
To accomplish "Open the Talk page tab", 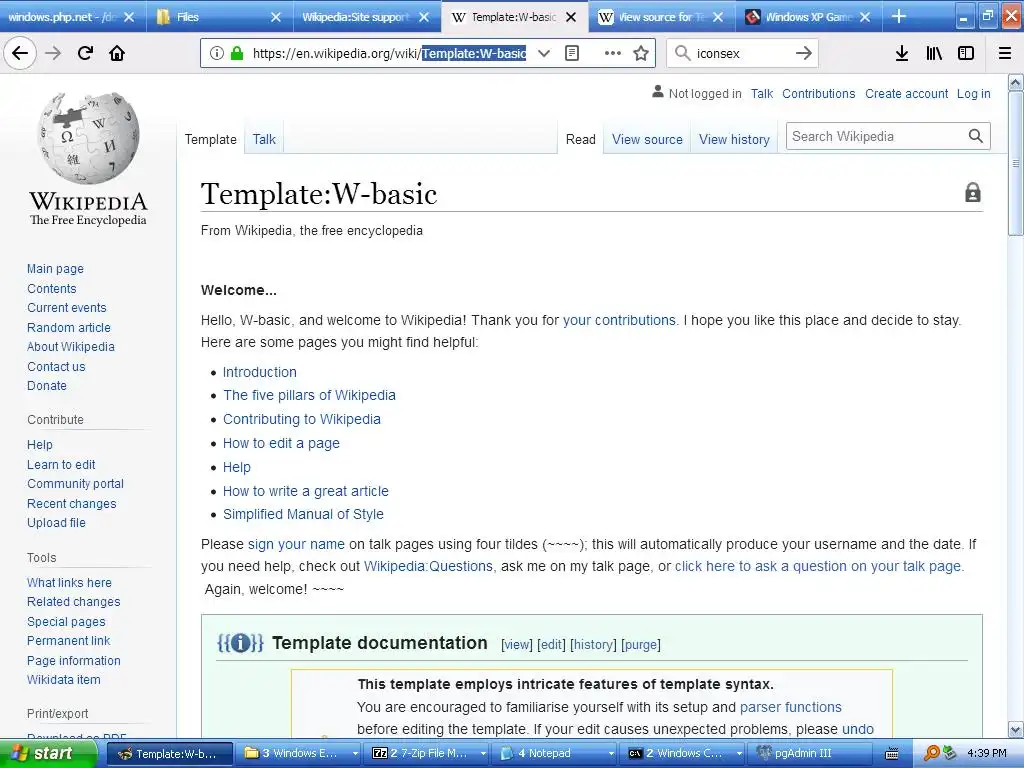I will click(x=264, y=139).
